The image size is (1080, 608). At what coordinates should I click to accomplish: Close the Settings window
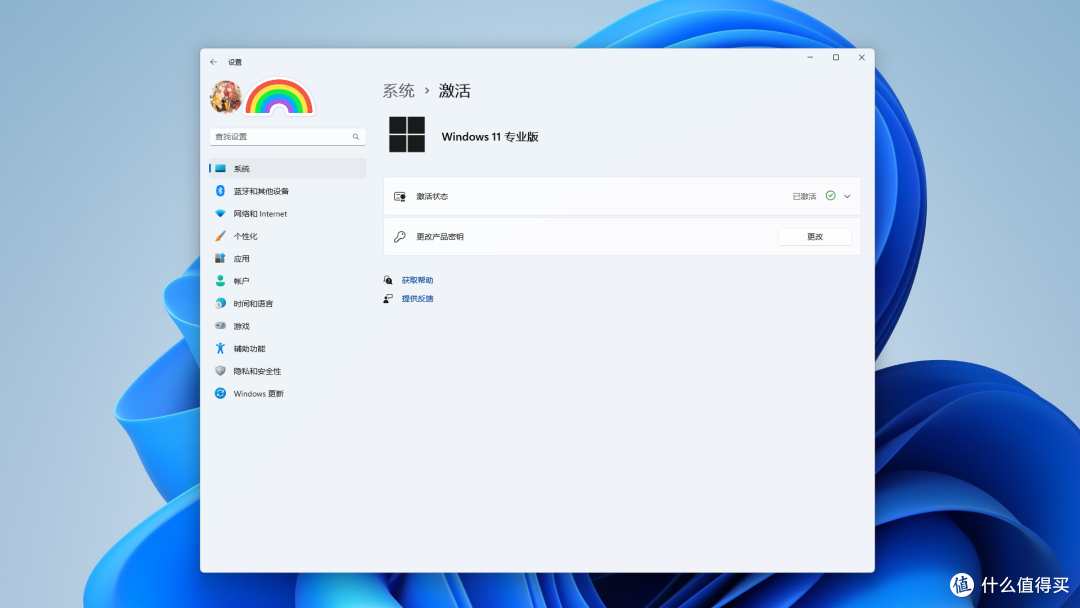[862, 58]
